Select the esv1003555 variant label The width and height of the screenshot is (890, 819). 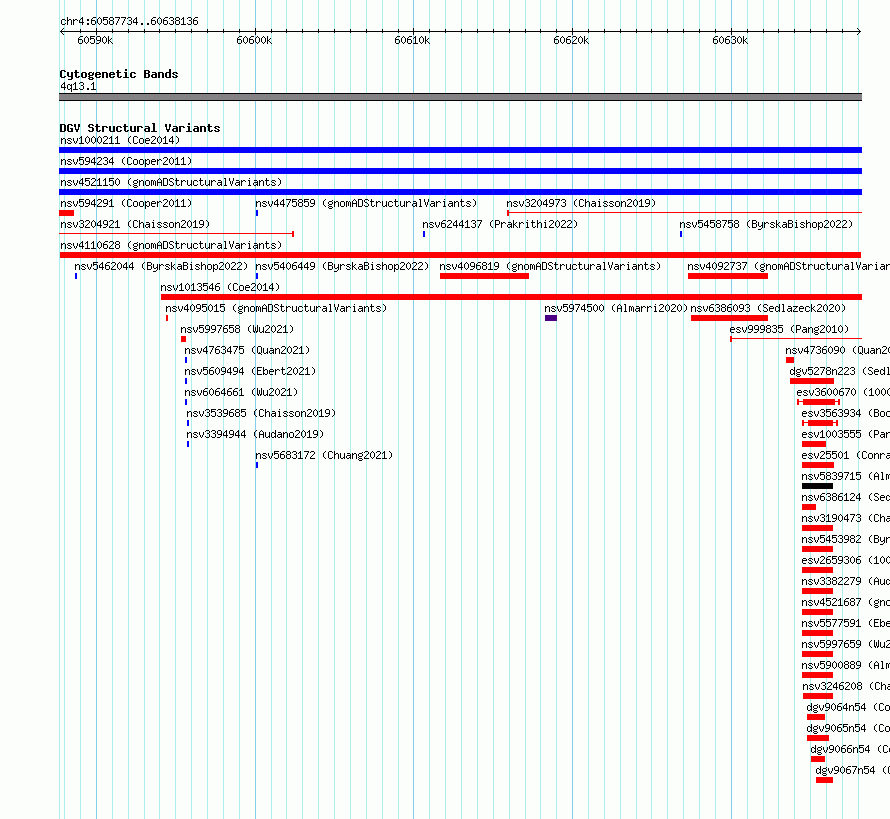pos(845,434)
